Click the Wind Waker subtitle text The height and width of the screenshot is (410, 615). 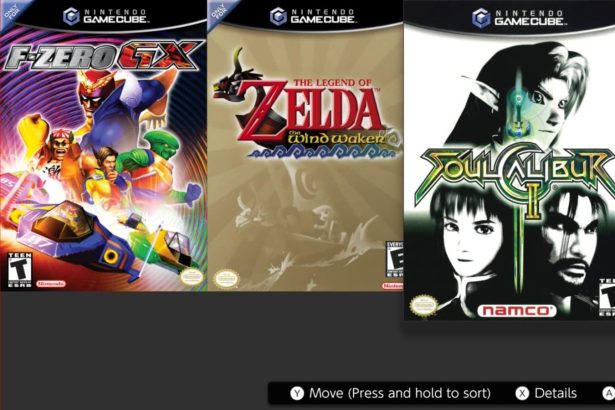[x=337, y=139]
